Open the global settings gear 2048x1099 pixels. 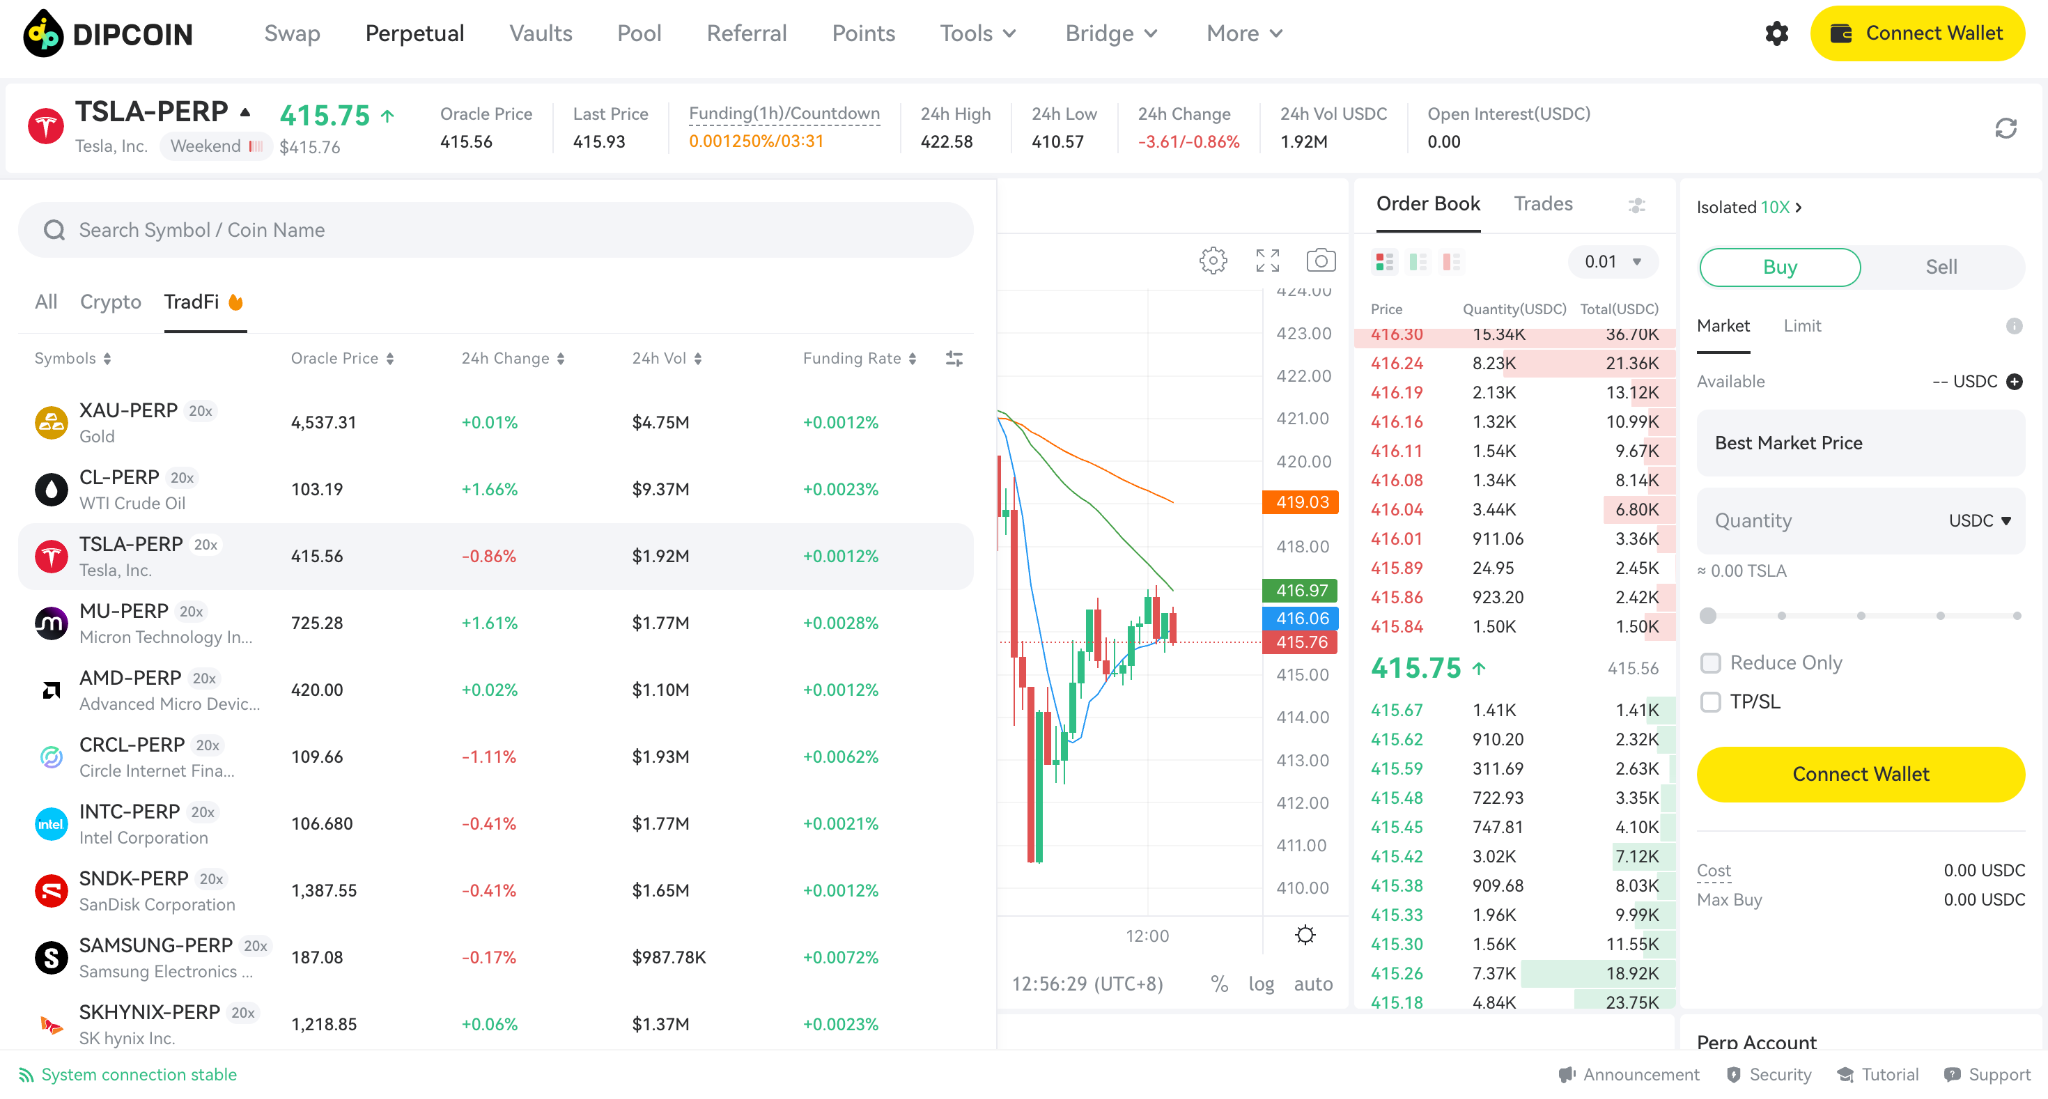tap(1777, 34)
